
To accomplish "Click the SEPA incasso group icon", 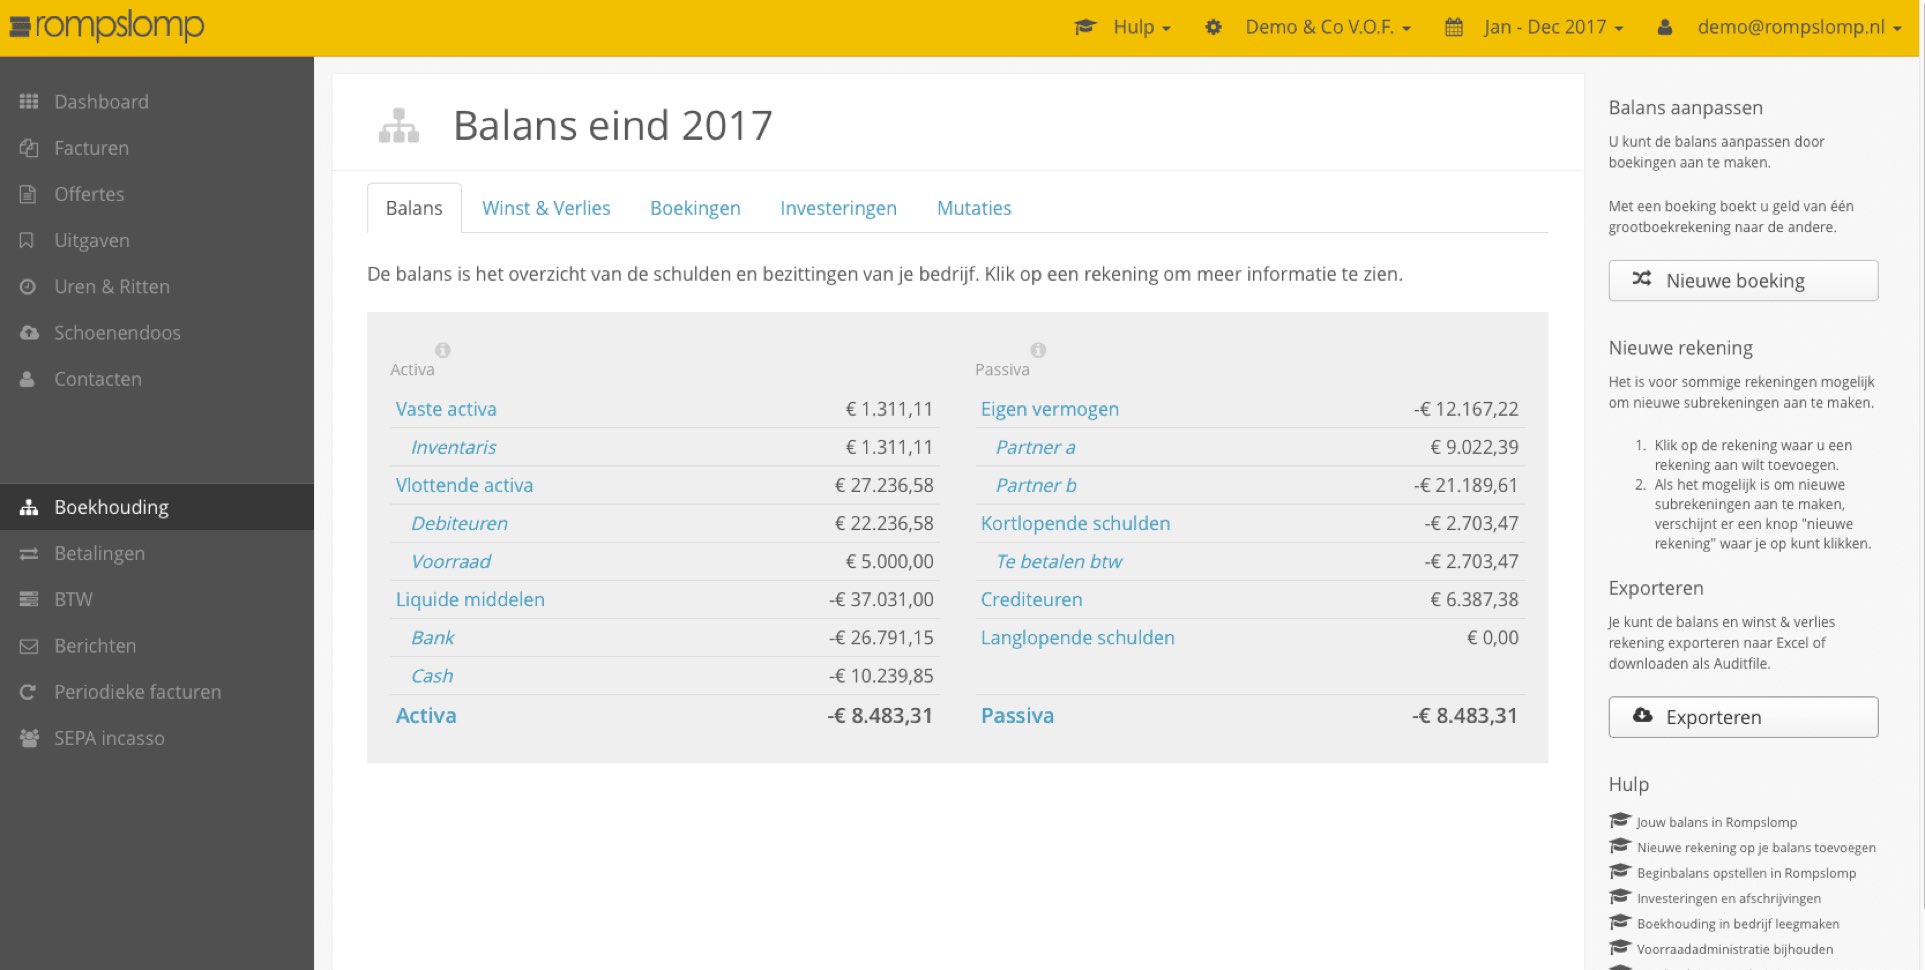I will pos(30,738).
